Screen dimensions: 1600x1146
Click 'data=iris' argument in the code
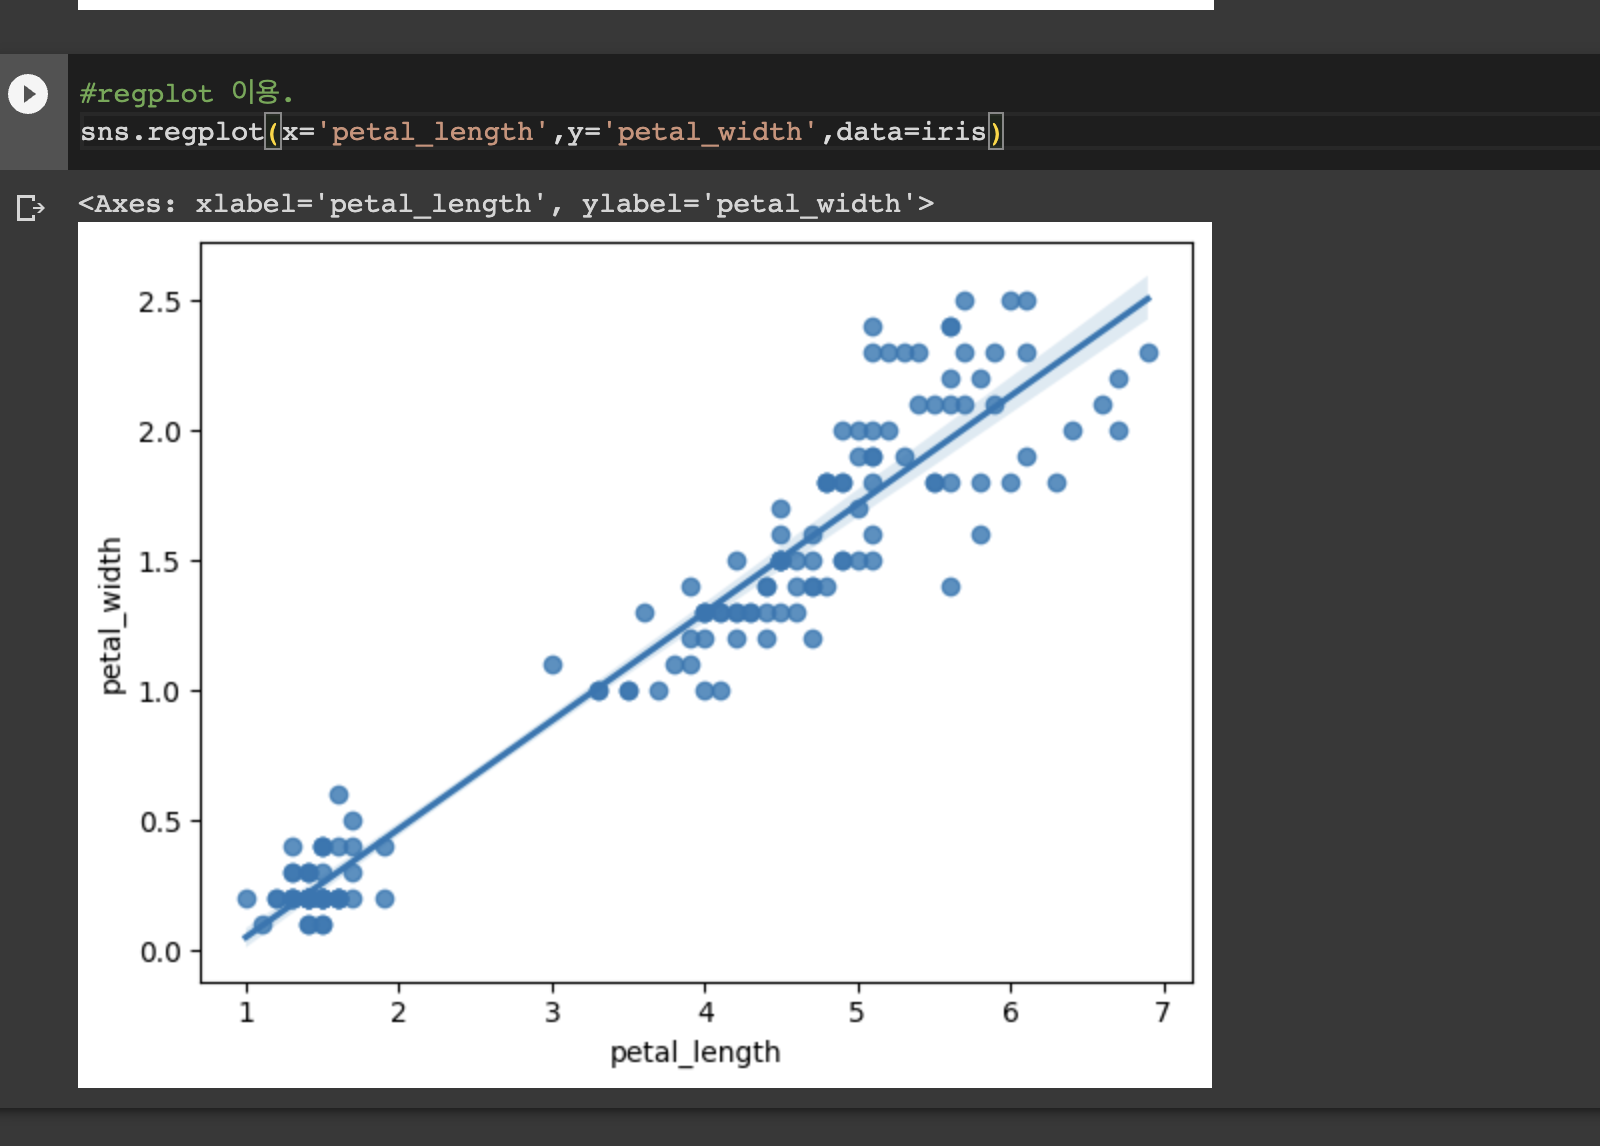tap(911, 132)
